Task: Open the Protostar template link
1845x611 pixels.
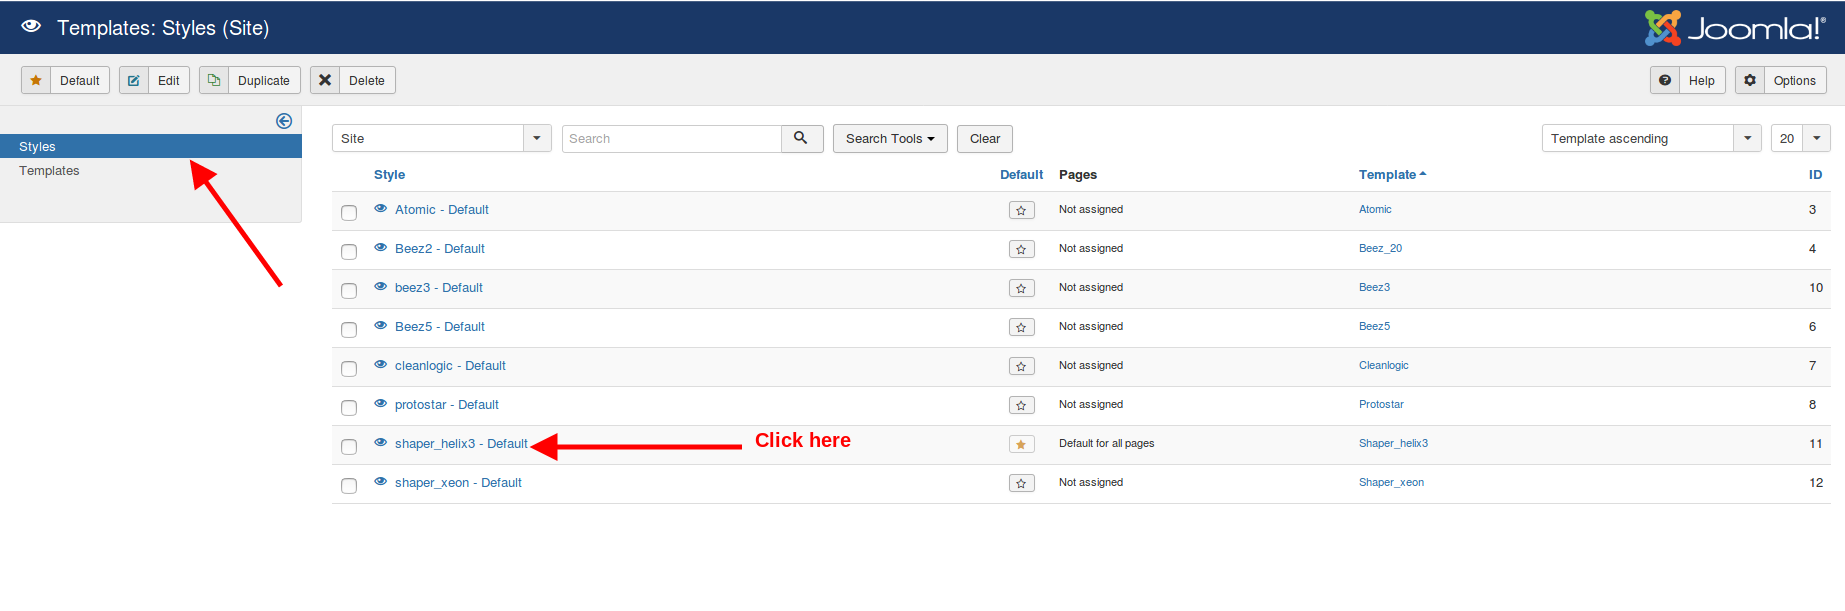Action: (1381, 404)
